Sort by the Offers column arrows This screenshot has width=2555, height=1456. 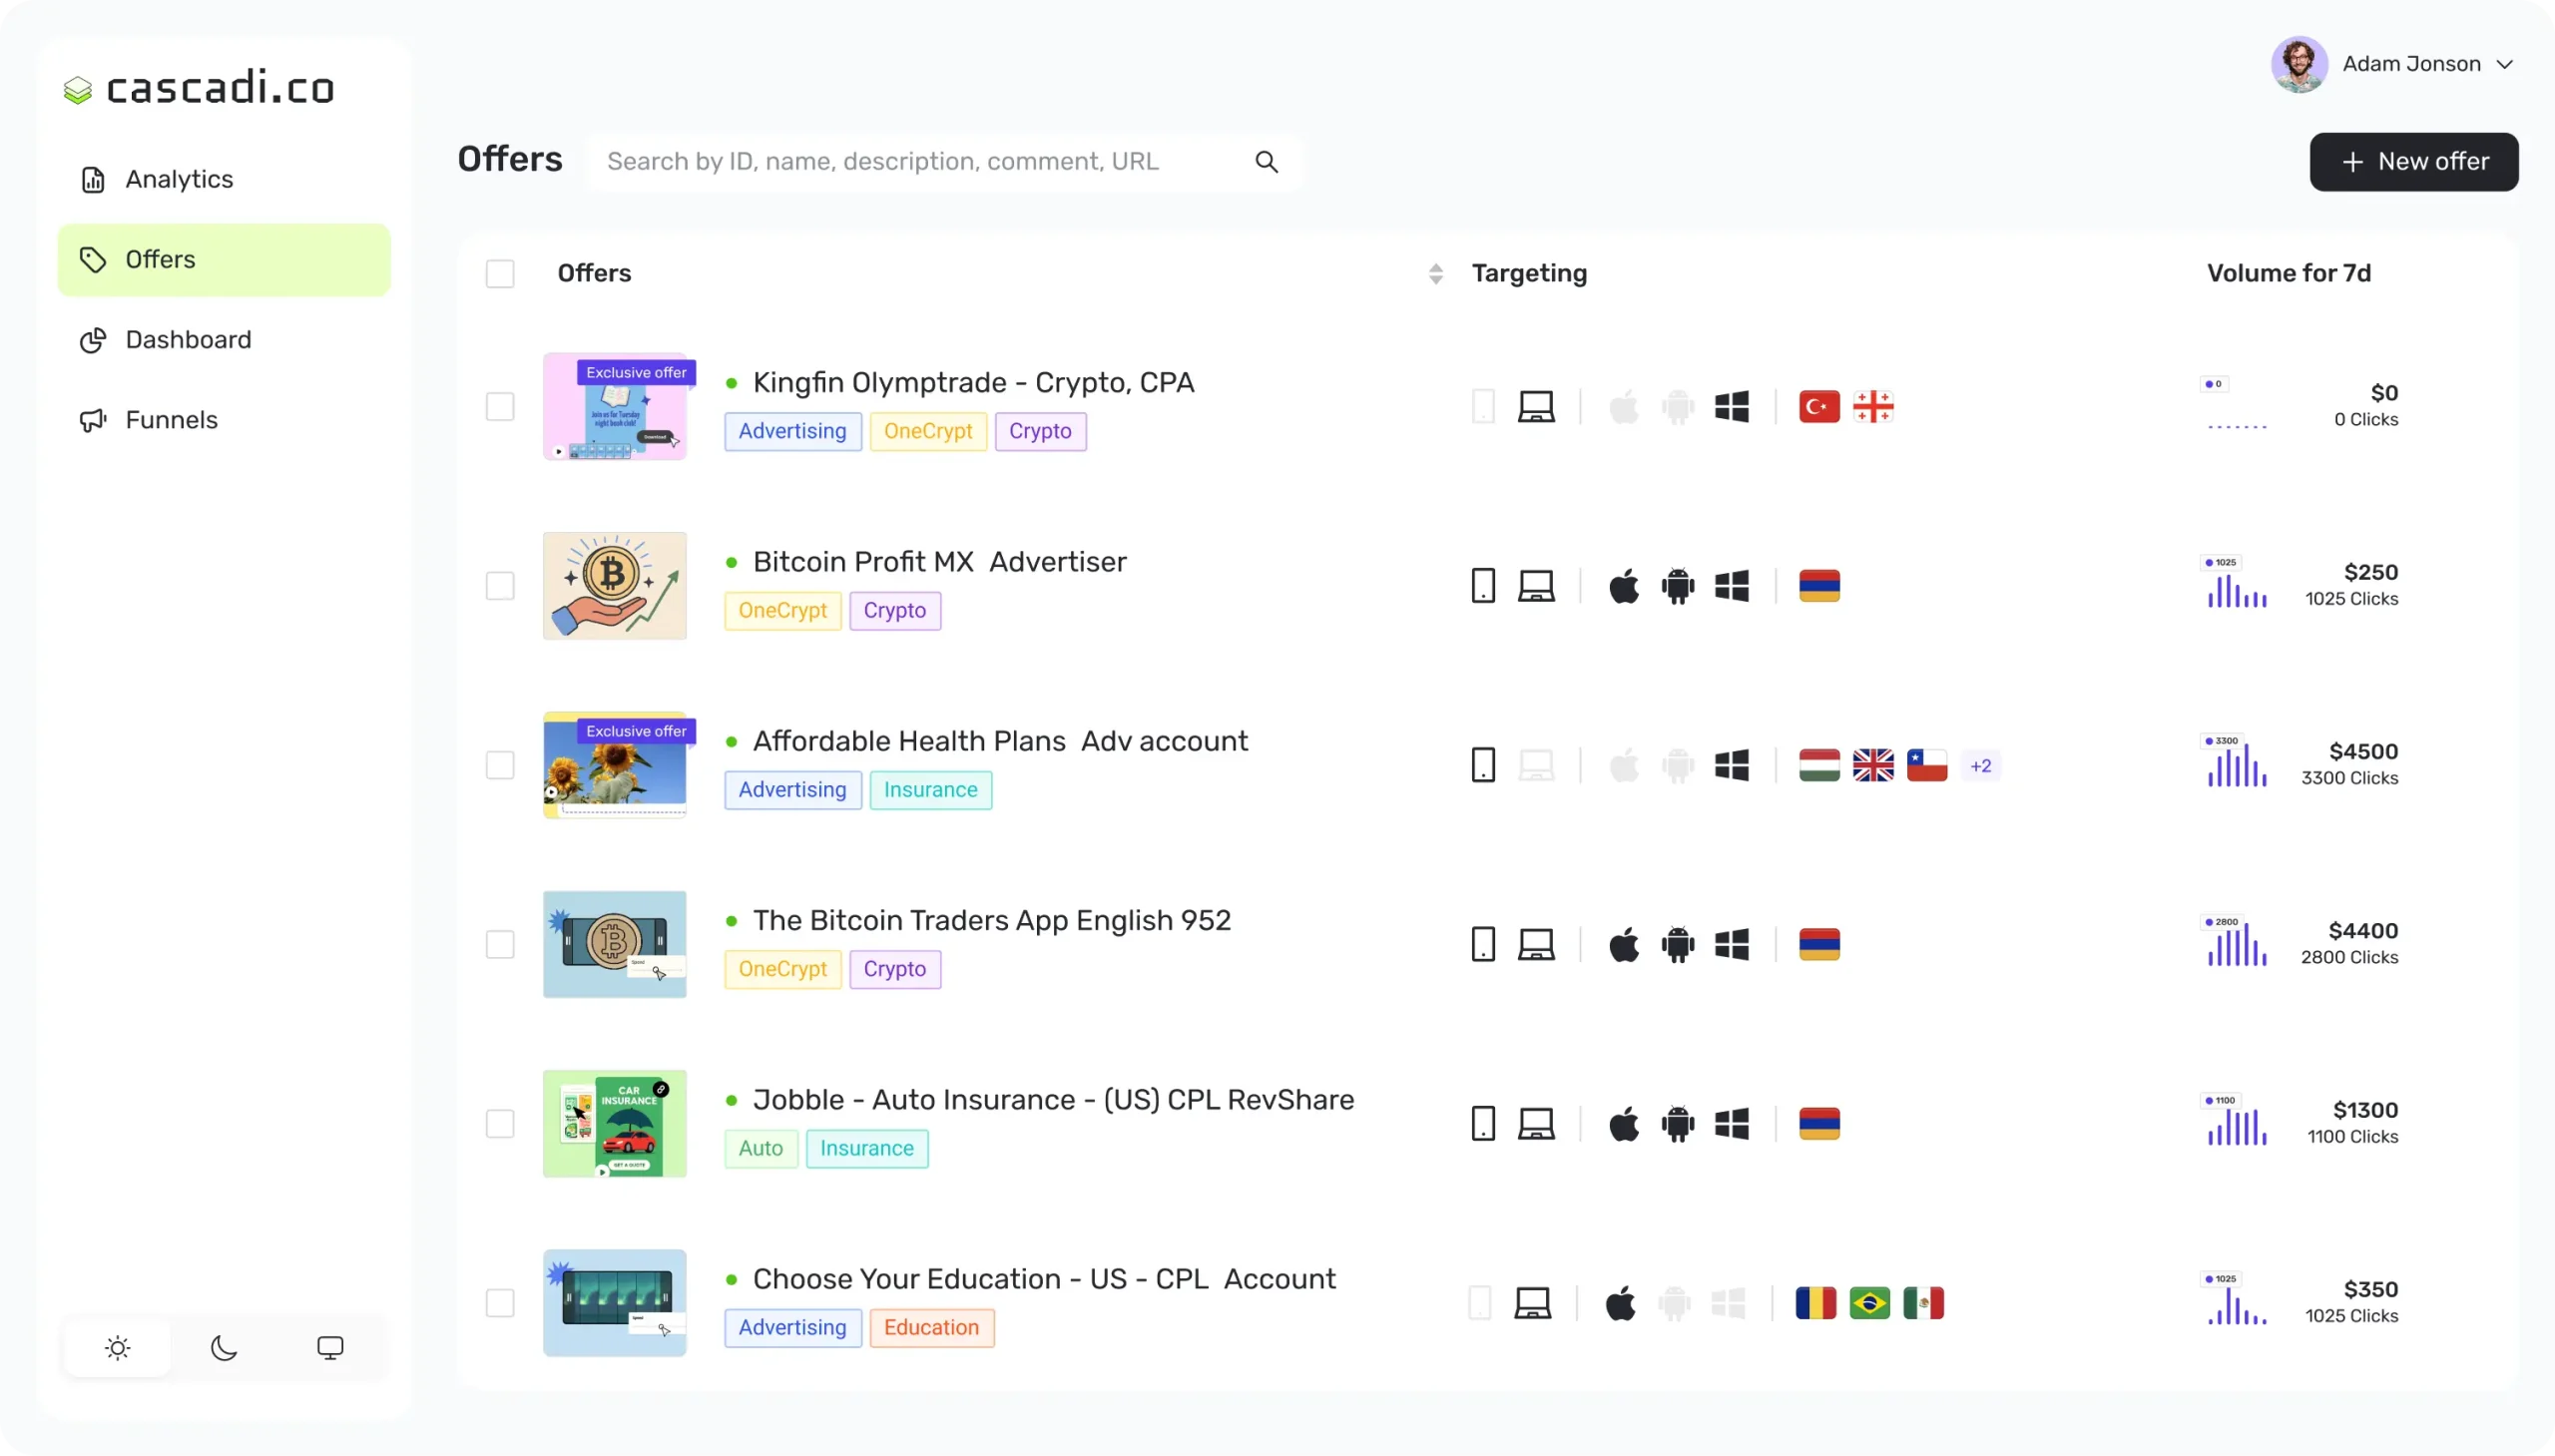pos(1436,274)
